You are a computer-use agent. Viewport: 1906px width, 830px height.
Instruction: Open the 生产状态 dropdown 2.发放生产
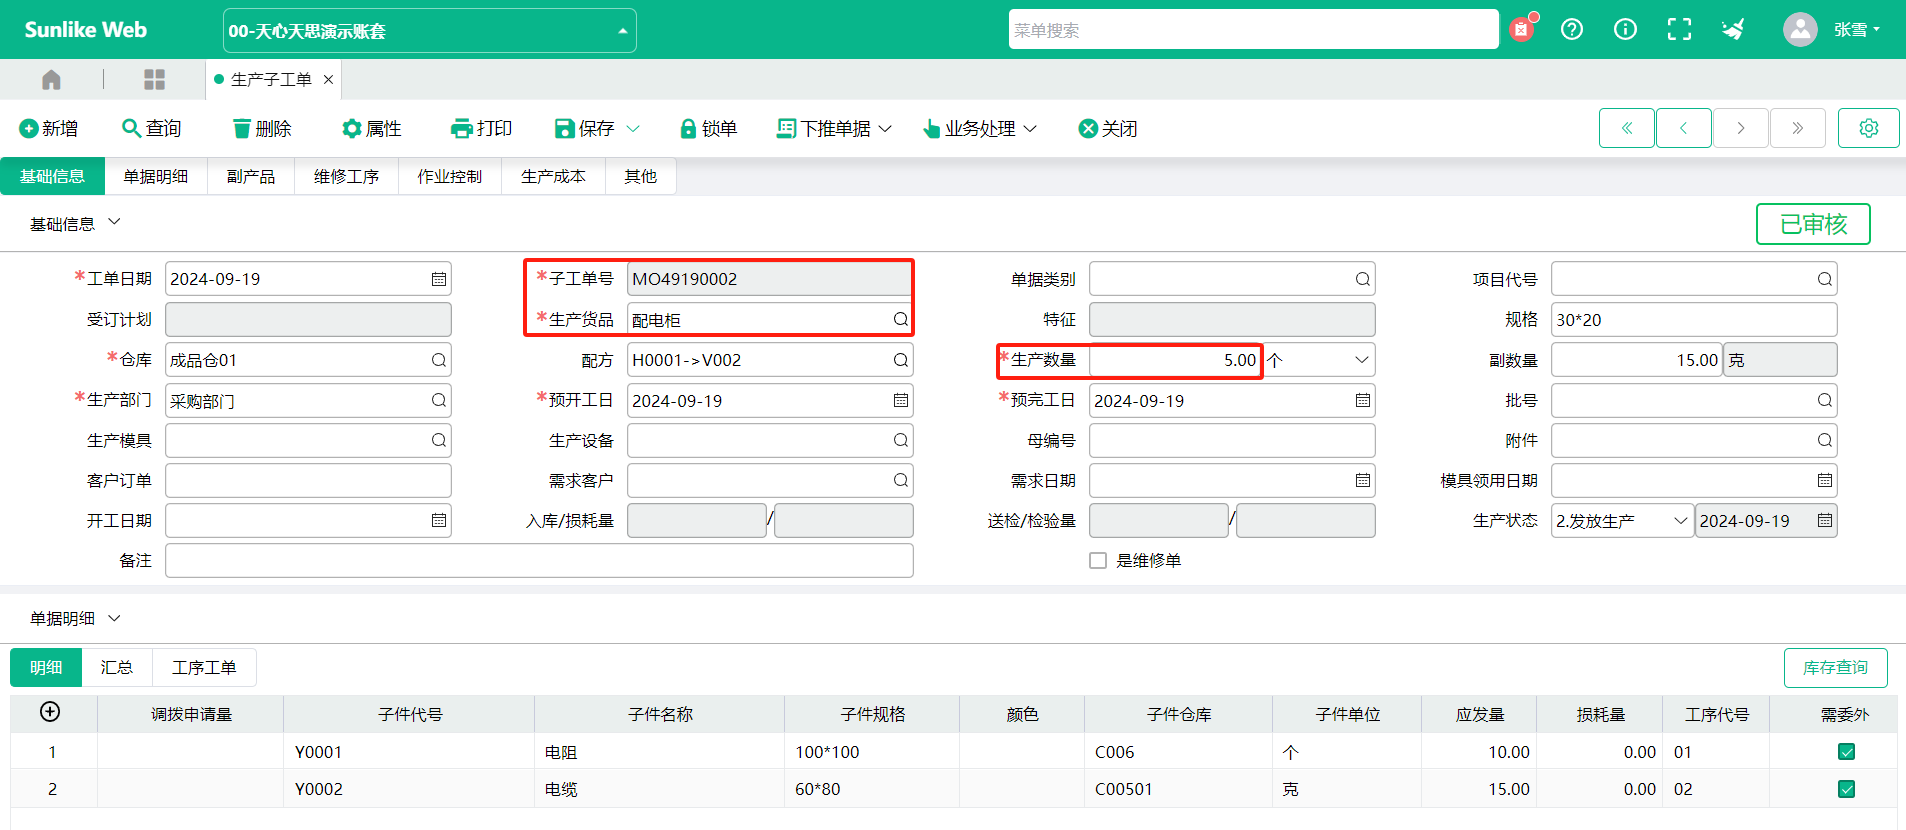click(1621, 520)
